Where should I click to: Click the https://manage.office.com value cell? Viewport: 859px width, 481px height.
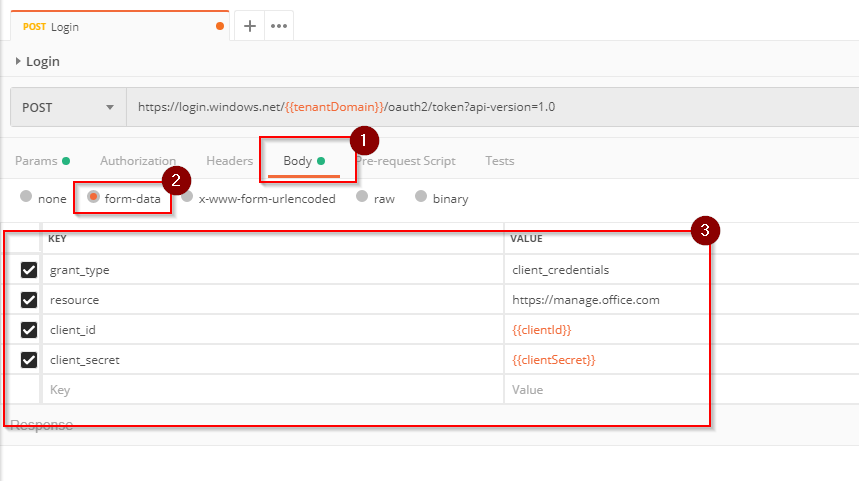[x=681, y=300]
